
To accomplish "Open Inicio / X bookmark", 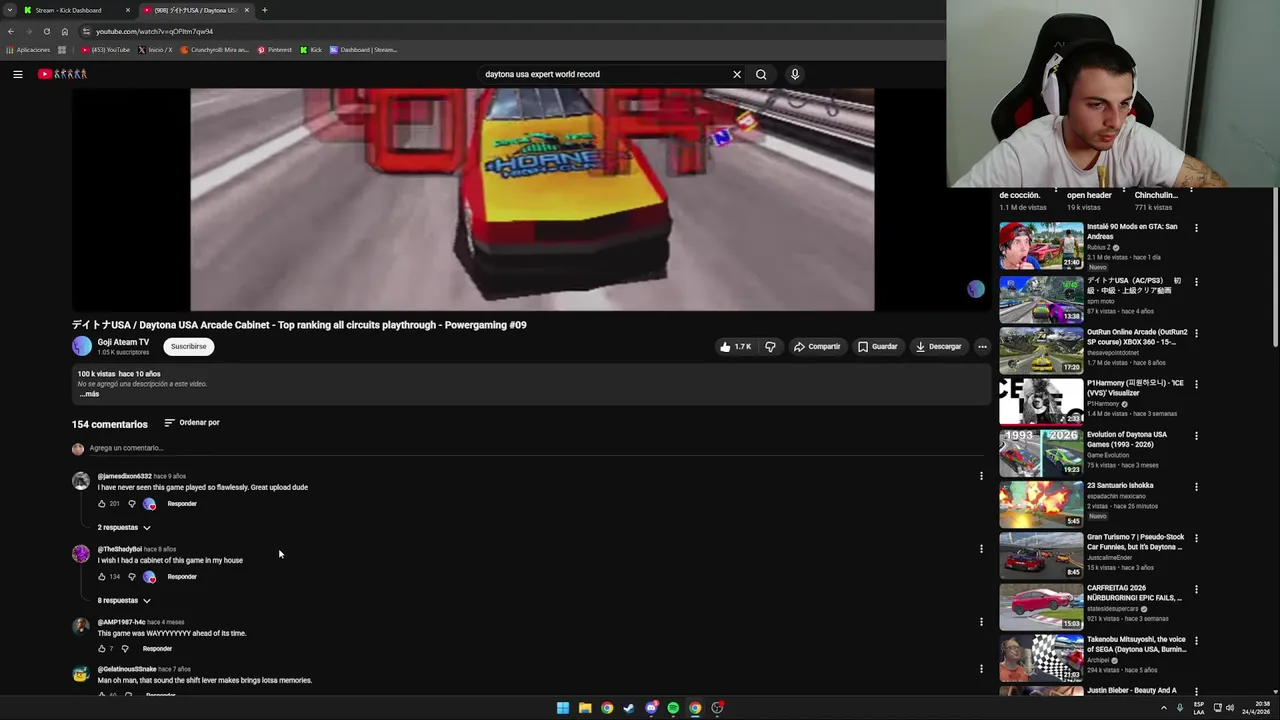I will tap(155, 50).
